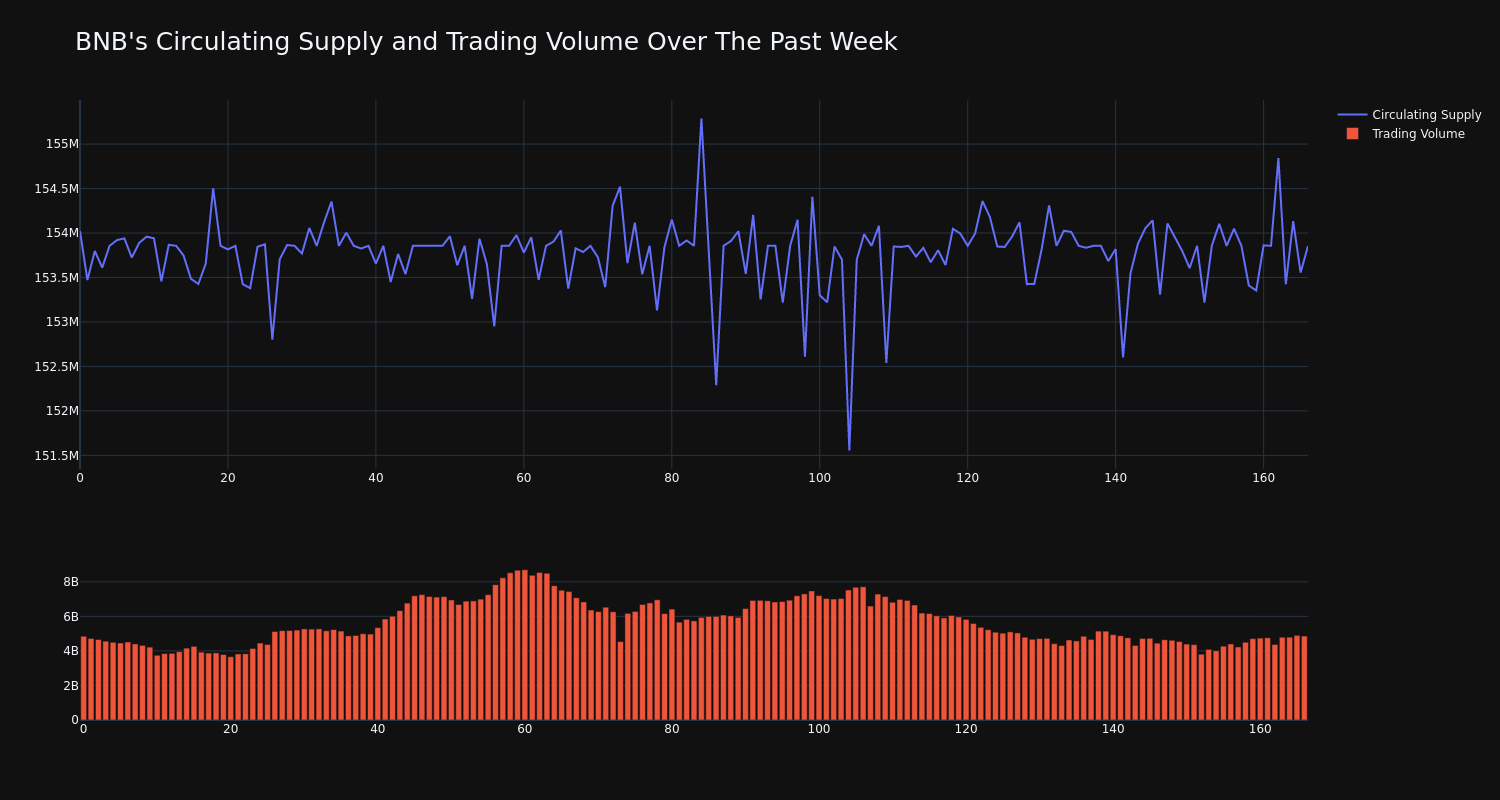Click the 20 tick on supply chart x-axis
The height and width of the screenshot is (800, 1500).
(228, 478)
